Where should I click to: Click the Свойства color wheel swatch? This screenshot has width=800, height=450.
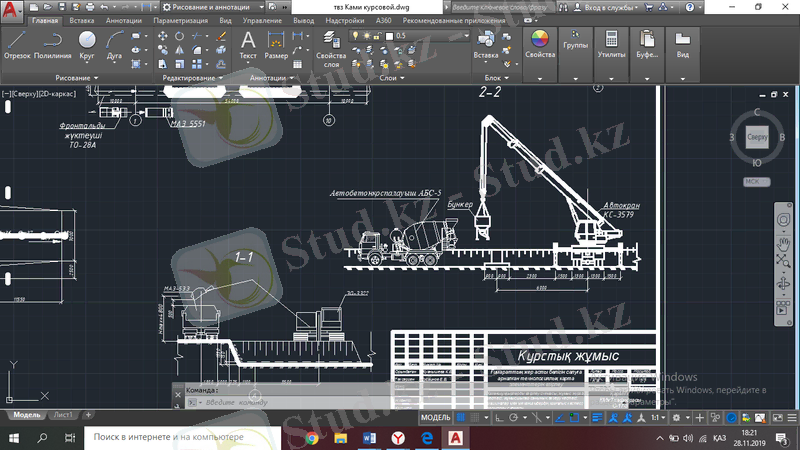(539, 40)
